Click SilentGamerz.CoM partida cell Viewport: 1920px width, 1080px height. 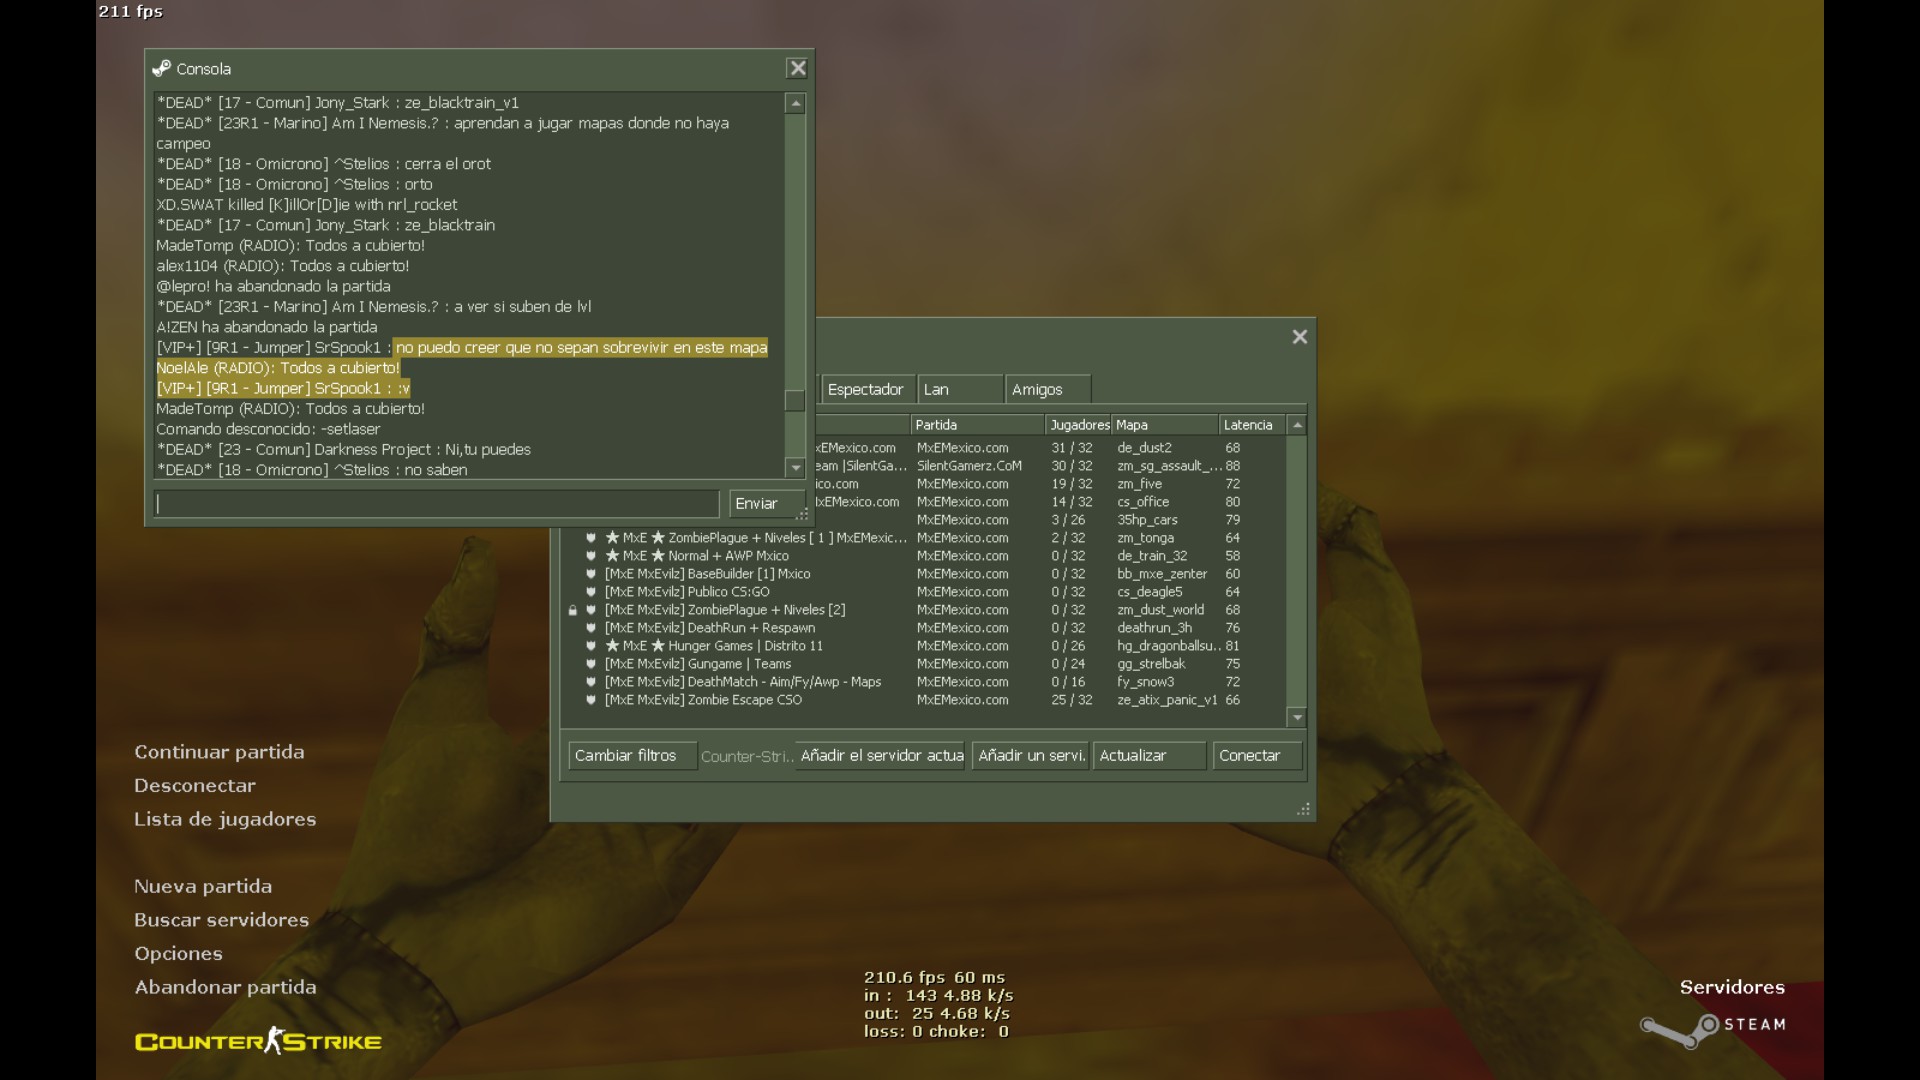969,466
